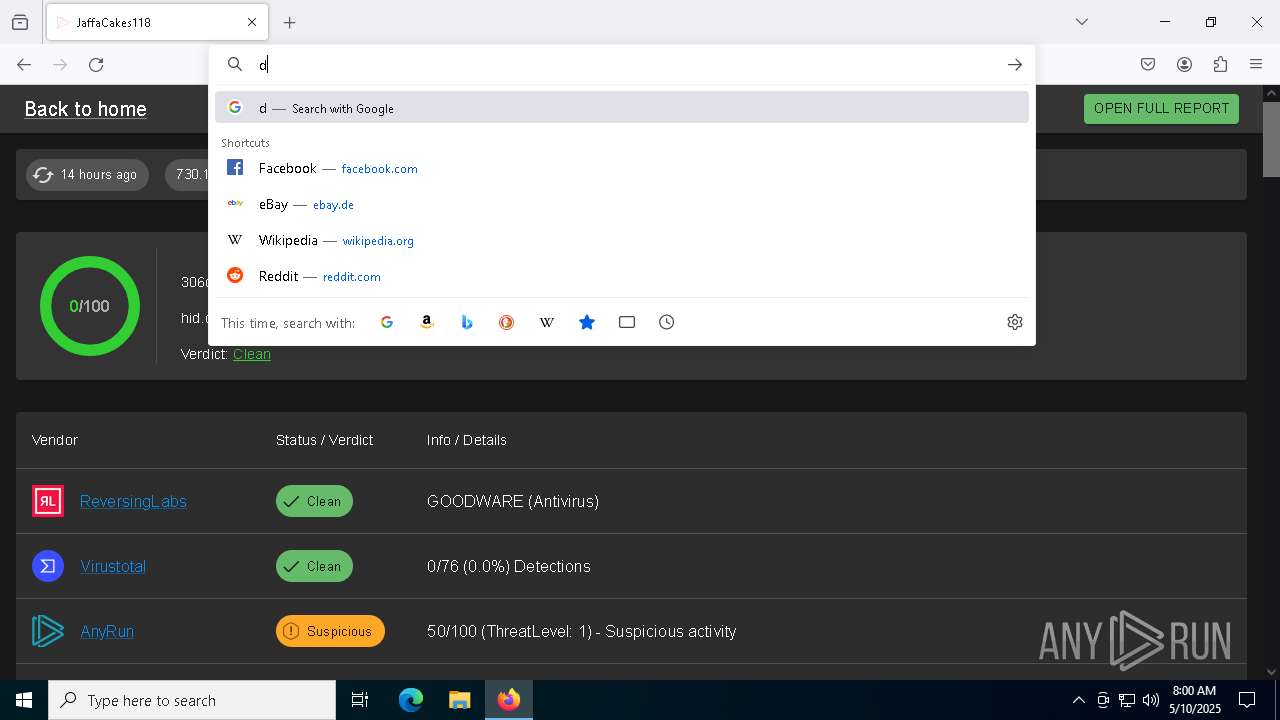Open volume control in system tray
1280x720 pixels.
[x=1151, y=700]
